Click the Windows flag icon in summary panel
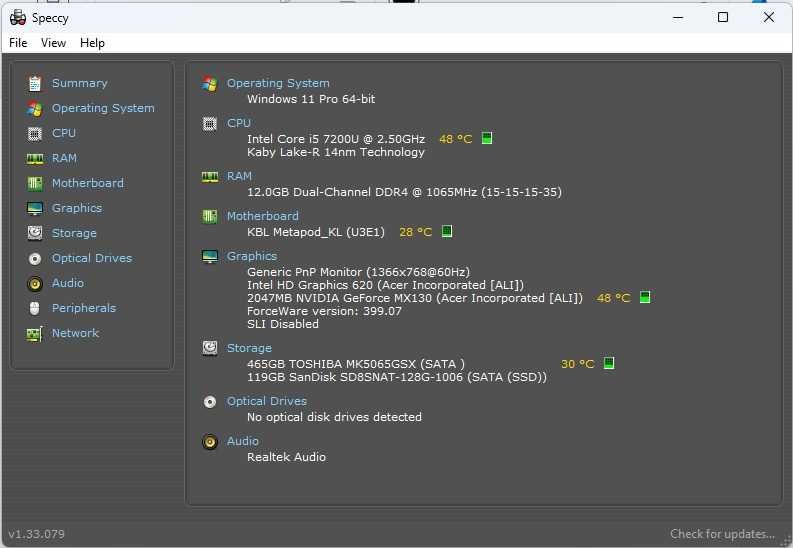The width and height of the screenshot is (793, 548). pyautogui.click(x=209, y=83)
